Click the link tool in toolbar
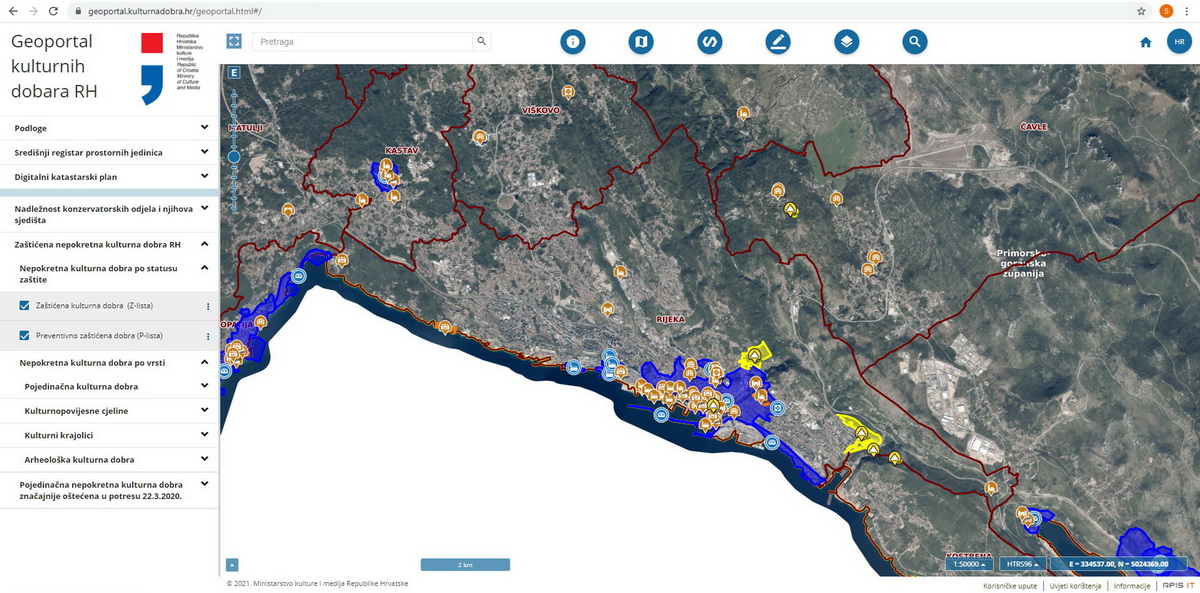This screenshot has width=1200, height=593. [x=709, y=42]
